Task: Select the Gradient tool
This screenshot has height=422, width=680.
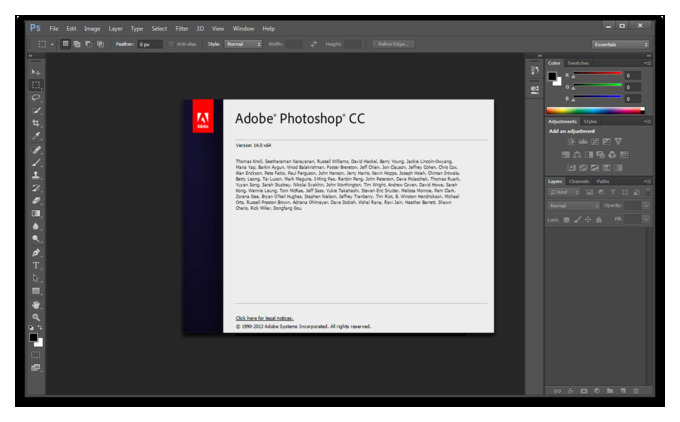Action: click(36, 213)
